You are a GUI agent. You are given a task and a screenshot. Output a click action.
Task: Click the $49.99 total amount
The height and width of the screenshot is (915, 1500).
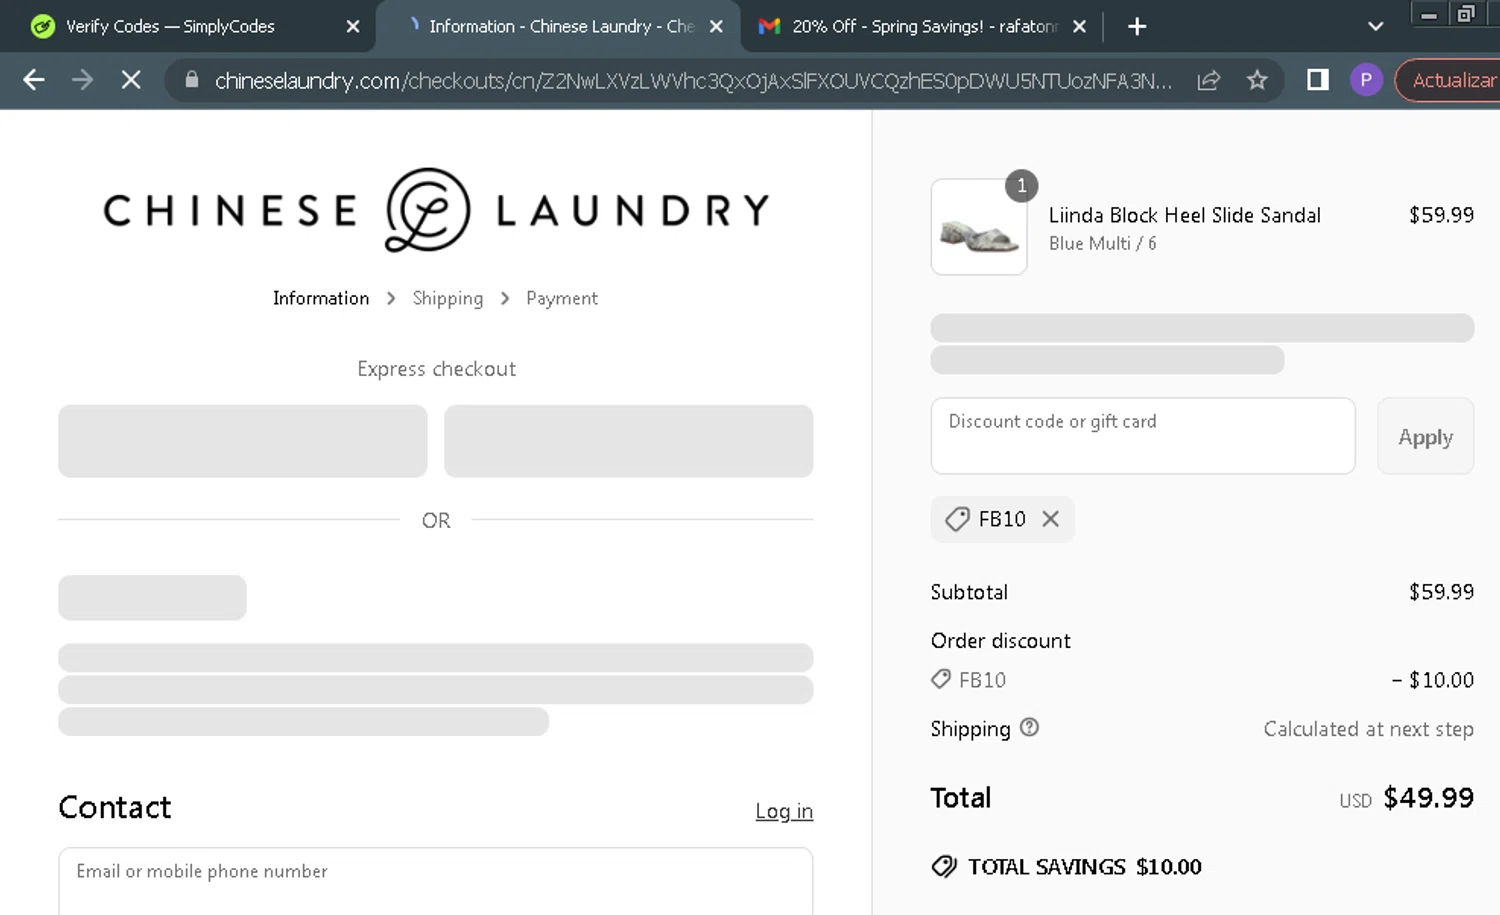pyautogui.click(x=1428, y=798)
